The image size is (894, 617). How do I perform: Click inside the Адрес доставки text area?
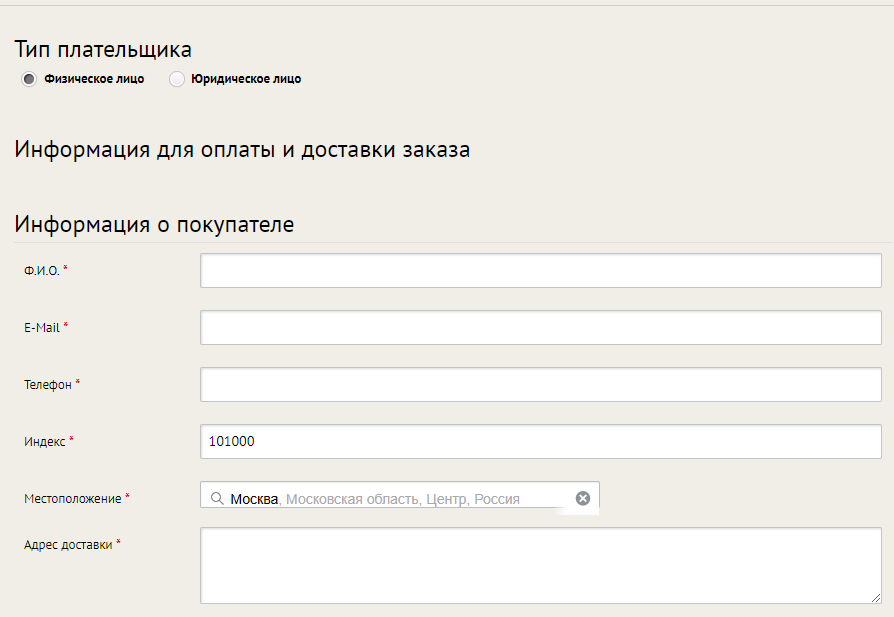click(x=541, y=565)
